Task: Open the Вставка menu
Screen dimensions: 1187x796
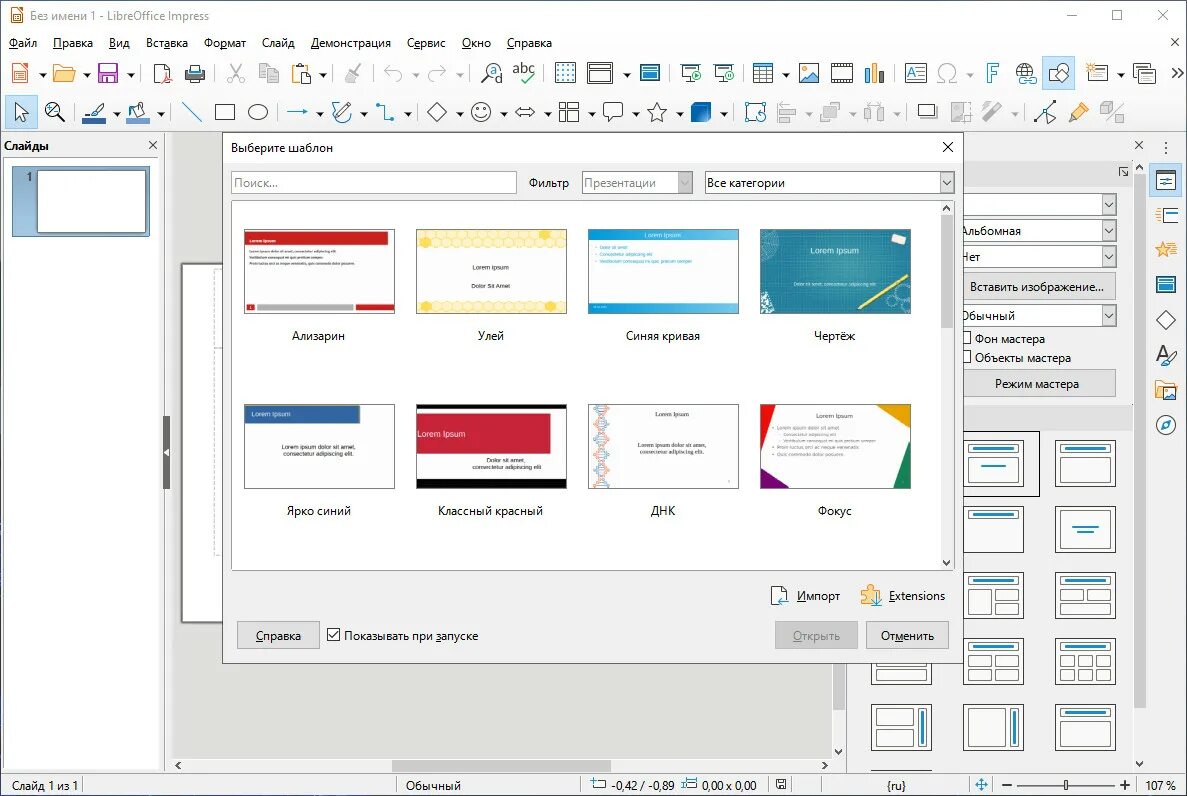Action: click(x=167, y=43)
